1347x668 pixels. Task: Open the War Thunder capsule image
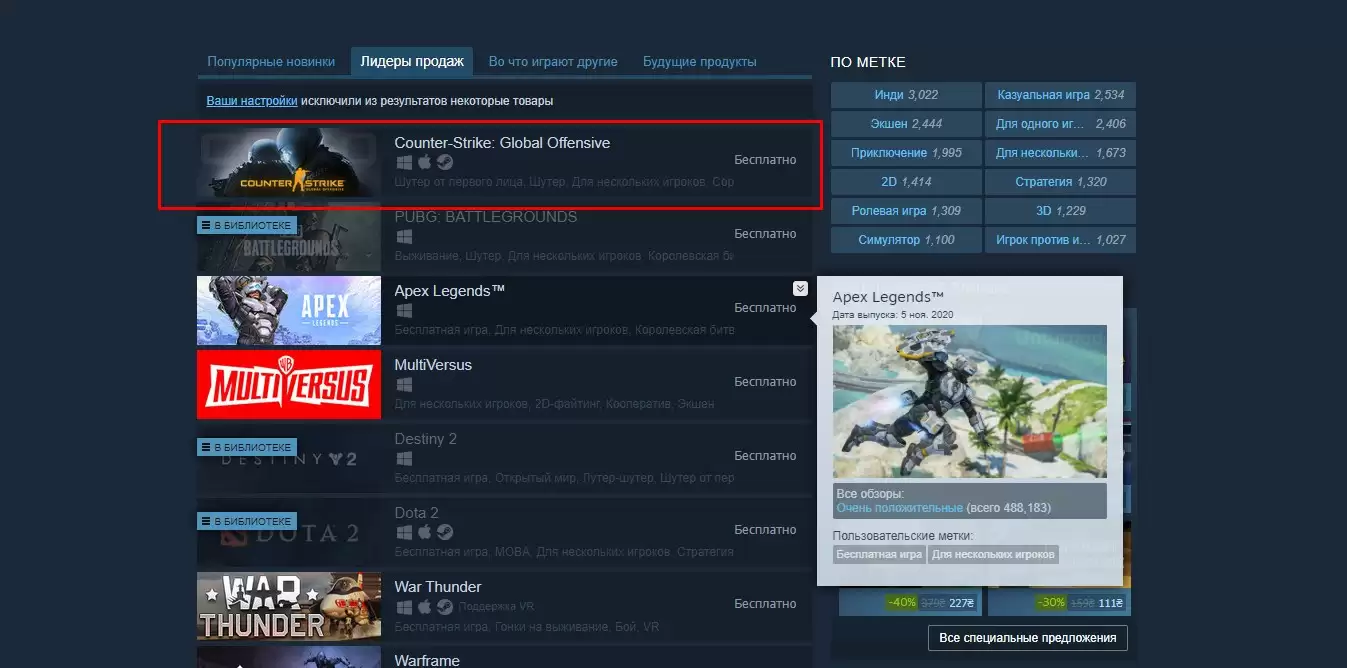pyautogui.click(x=289, y=607)
